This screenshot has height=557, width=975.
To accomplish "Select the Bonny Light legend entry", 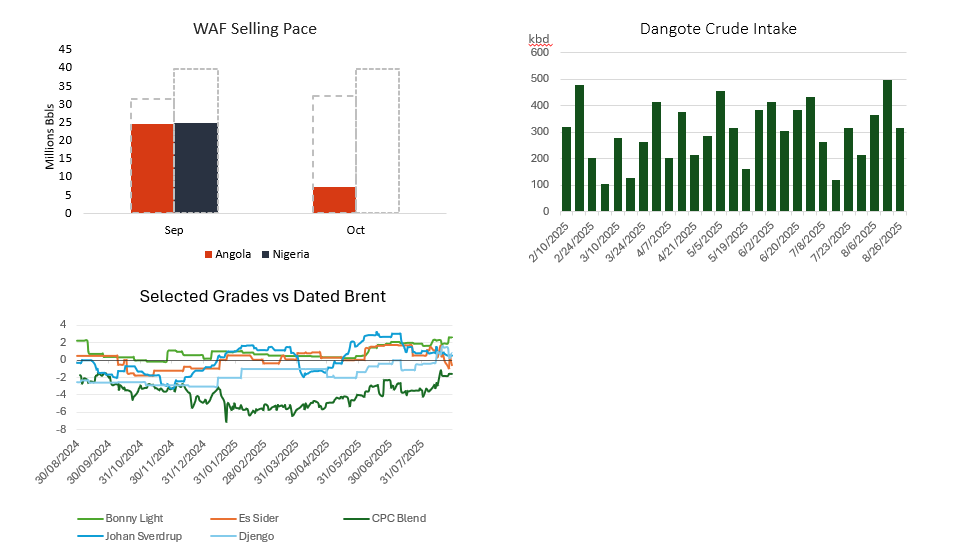I will coord(120,518).
